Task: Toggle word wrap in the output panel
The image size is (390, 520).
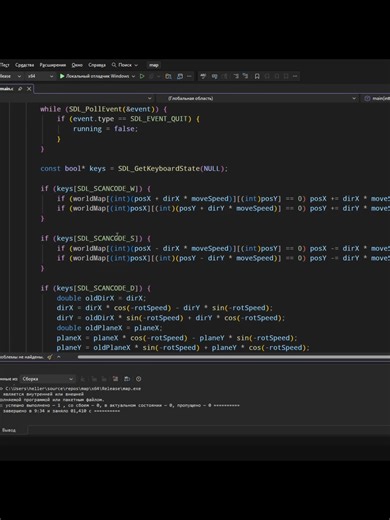Action: click(127, 379)
